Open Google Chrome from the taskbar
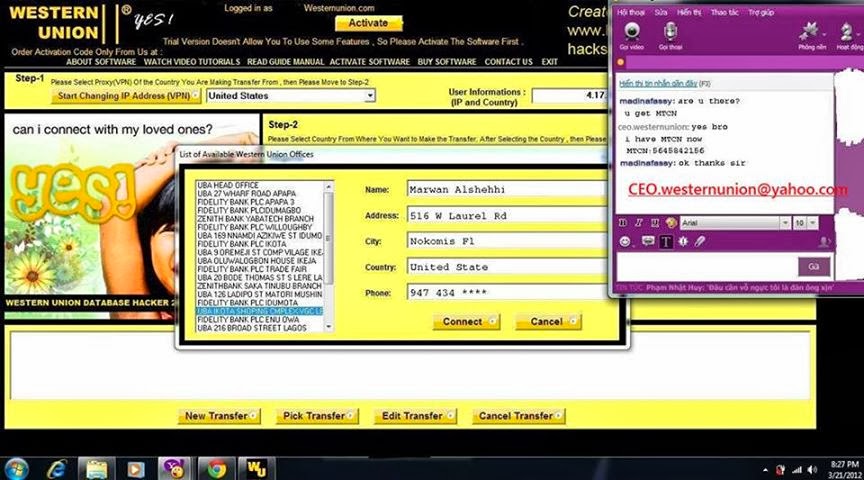The height and width of the screenshot is (480, 864). [x=217, y=470]
